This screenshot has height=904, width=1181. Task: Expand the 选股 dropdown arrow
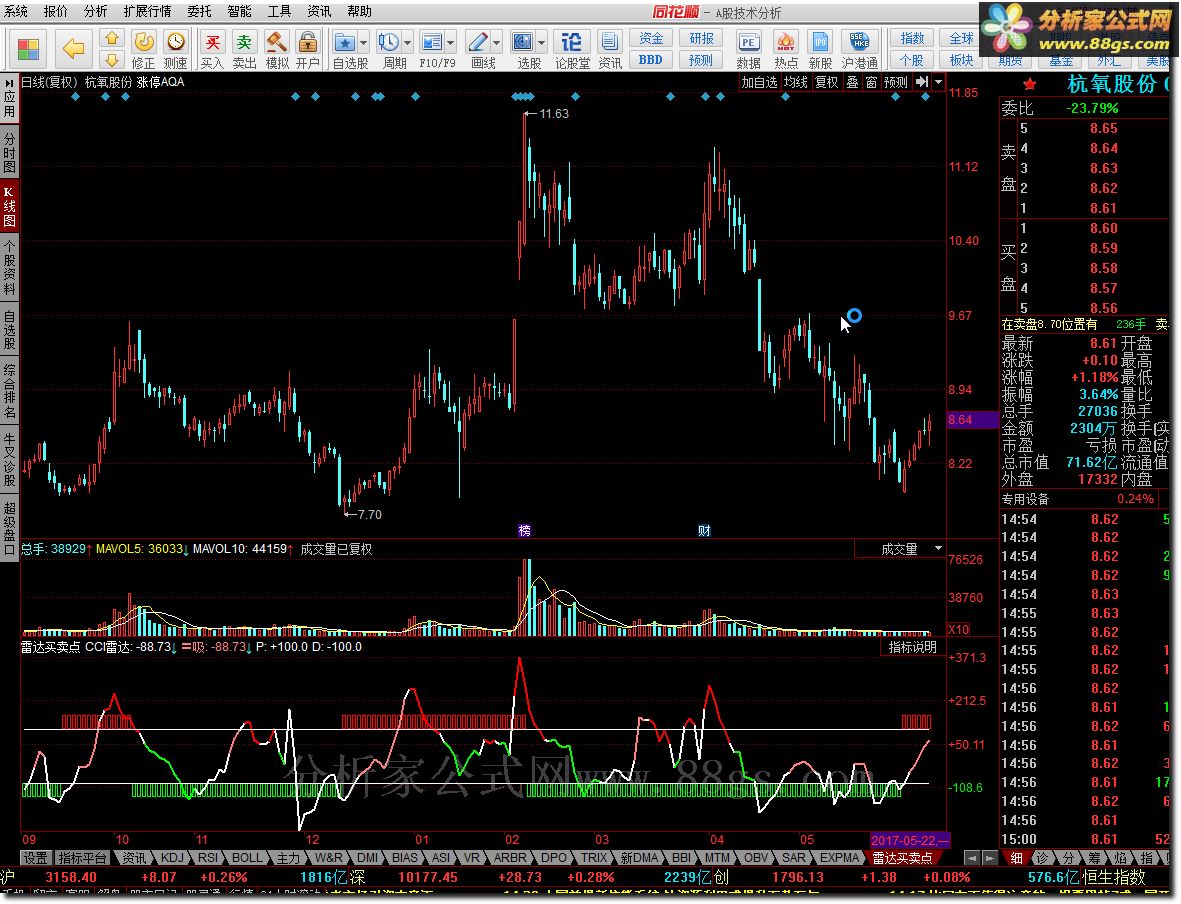pos(541,42)
